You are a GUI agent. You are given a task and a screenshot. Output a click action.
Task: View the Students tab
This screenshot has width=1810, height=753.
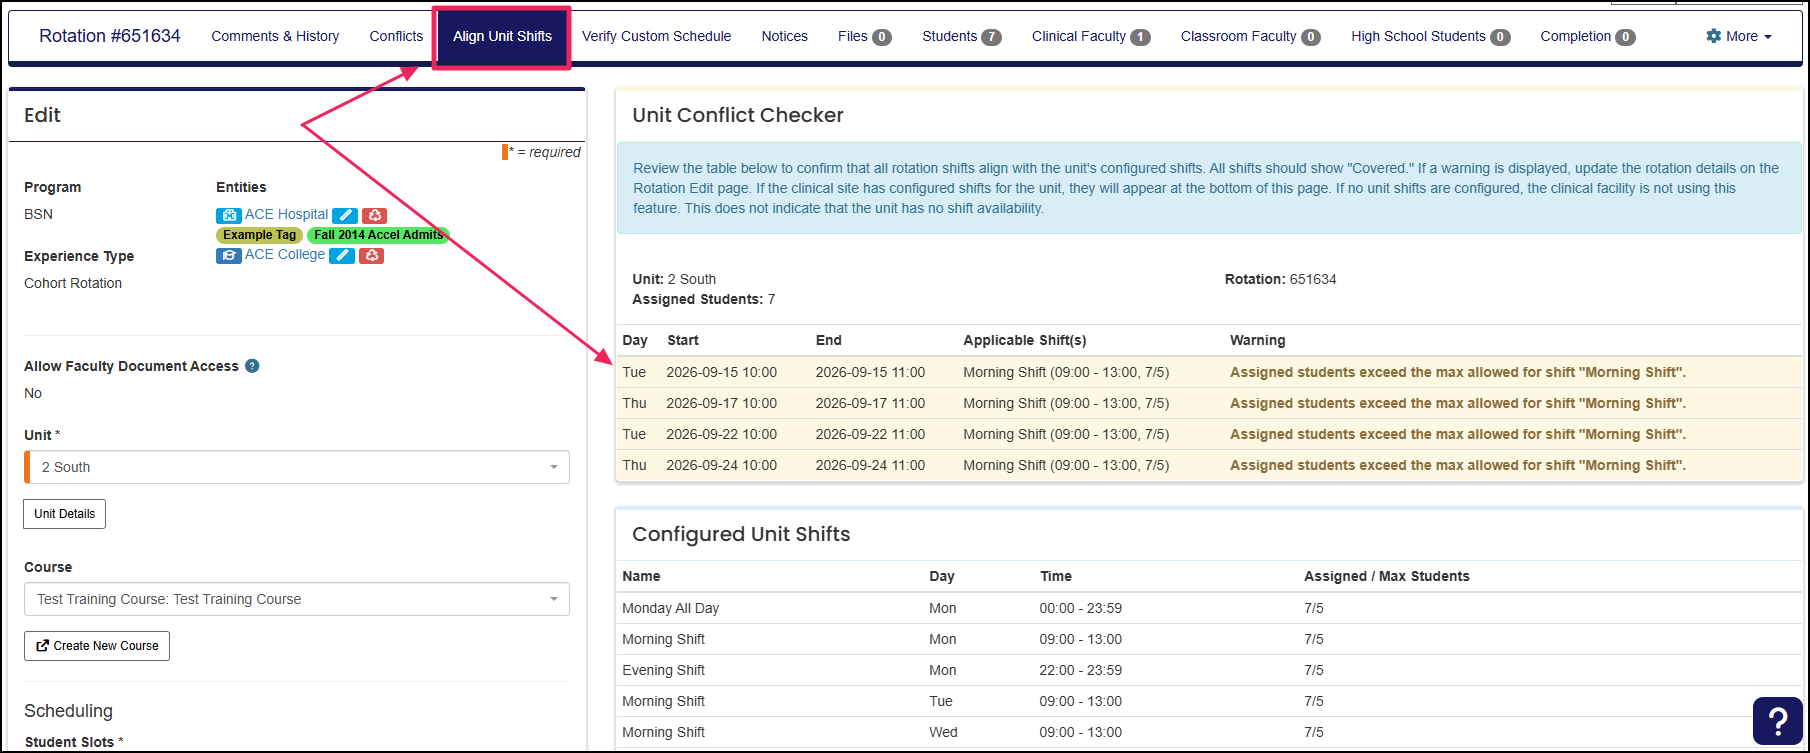(x=961, y=36)
